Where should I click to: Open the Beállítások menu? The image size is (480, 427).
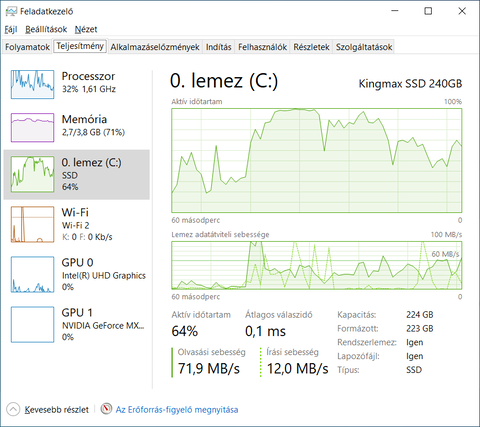coord(46,29)
